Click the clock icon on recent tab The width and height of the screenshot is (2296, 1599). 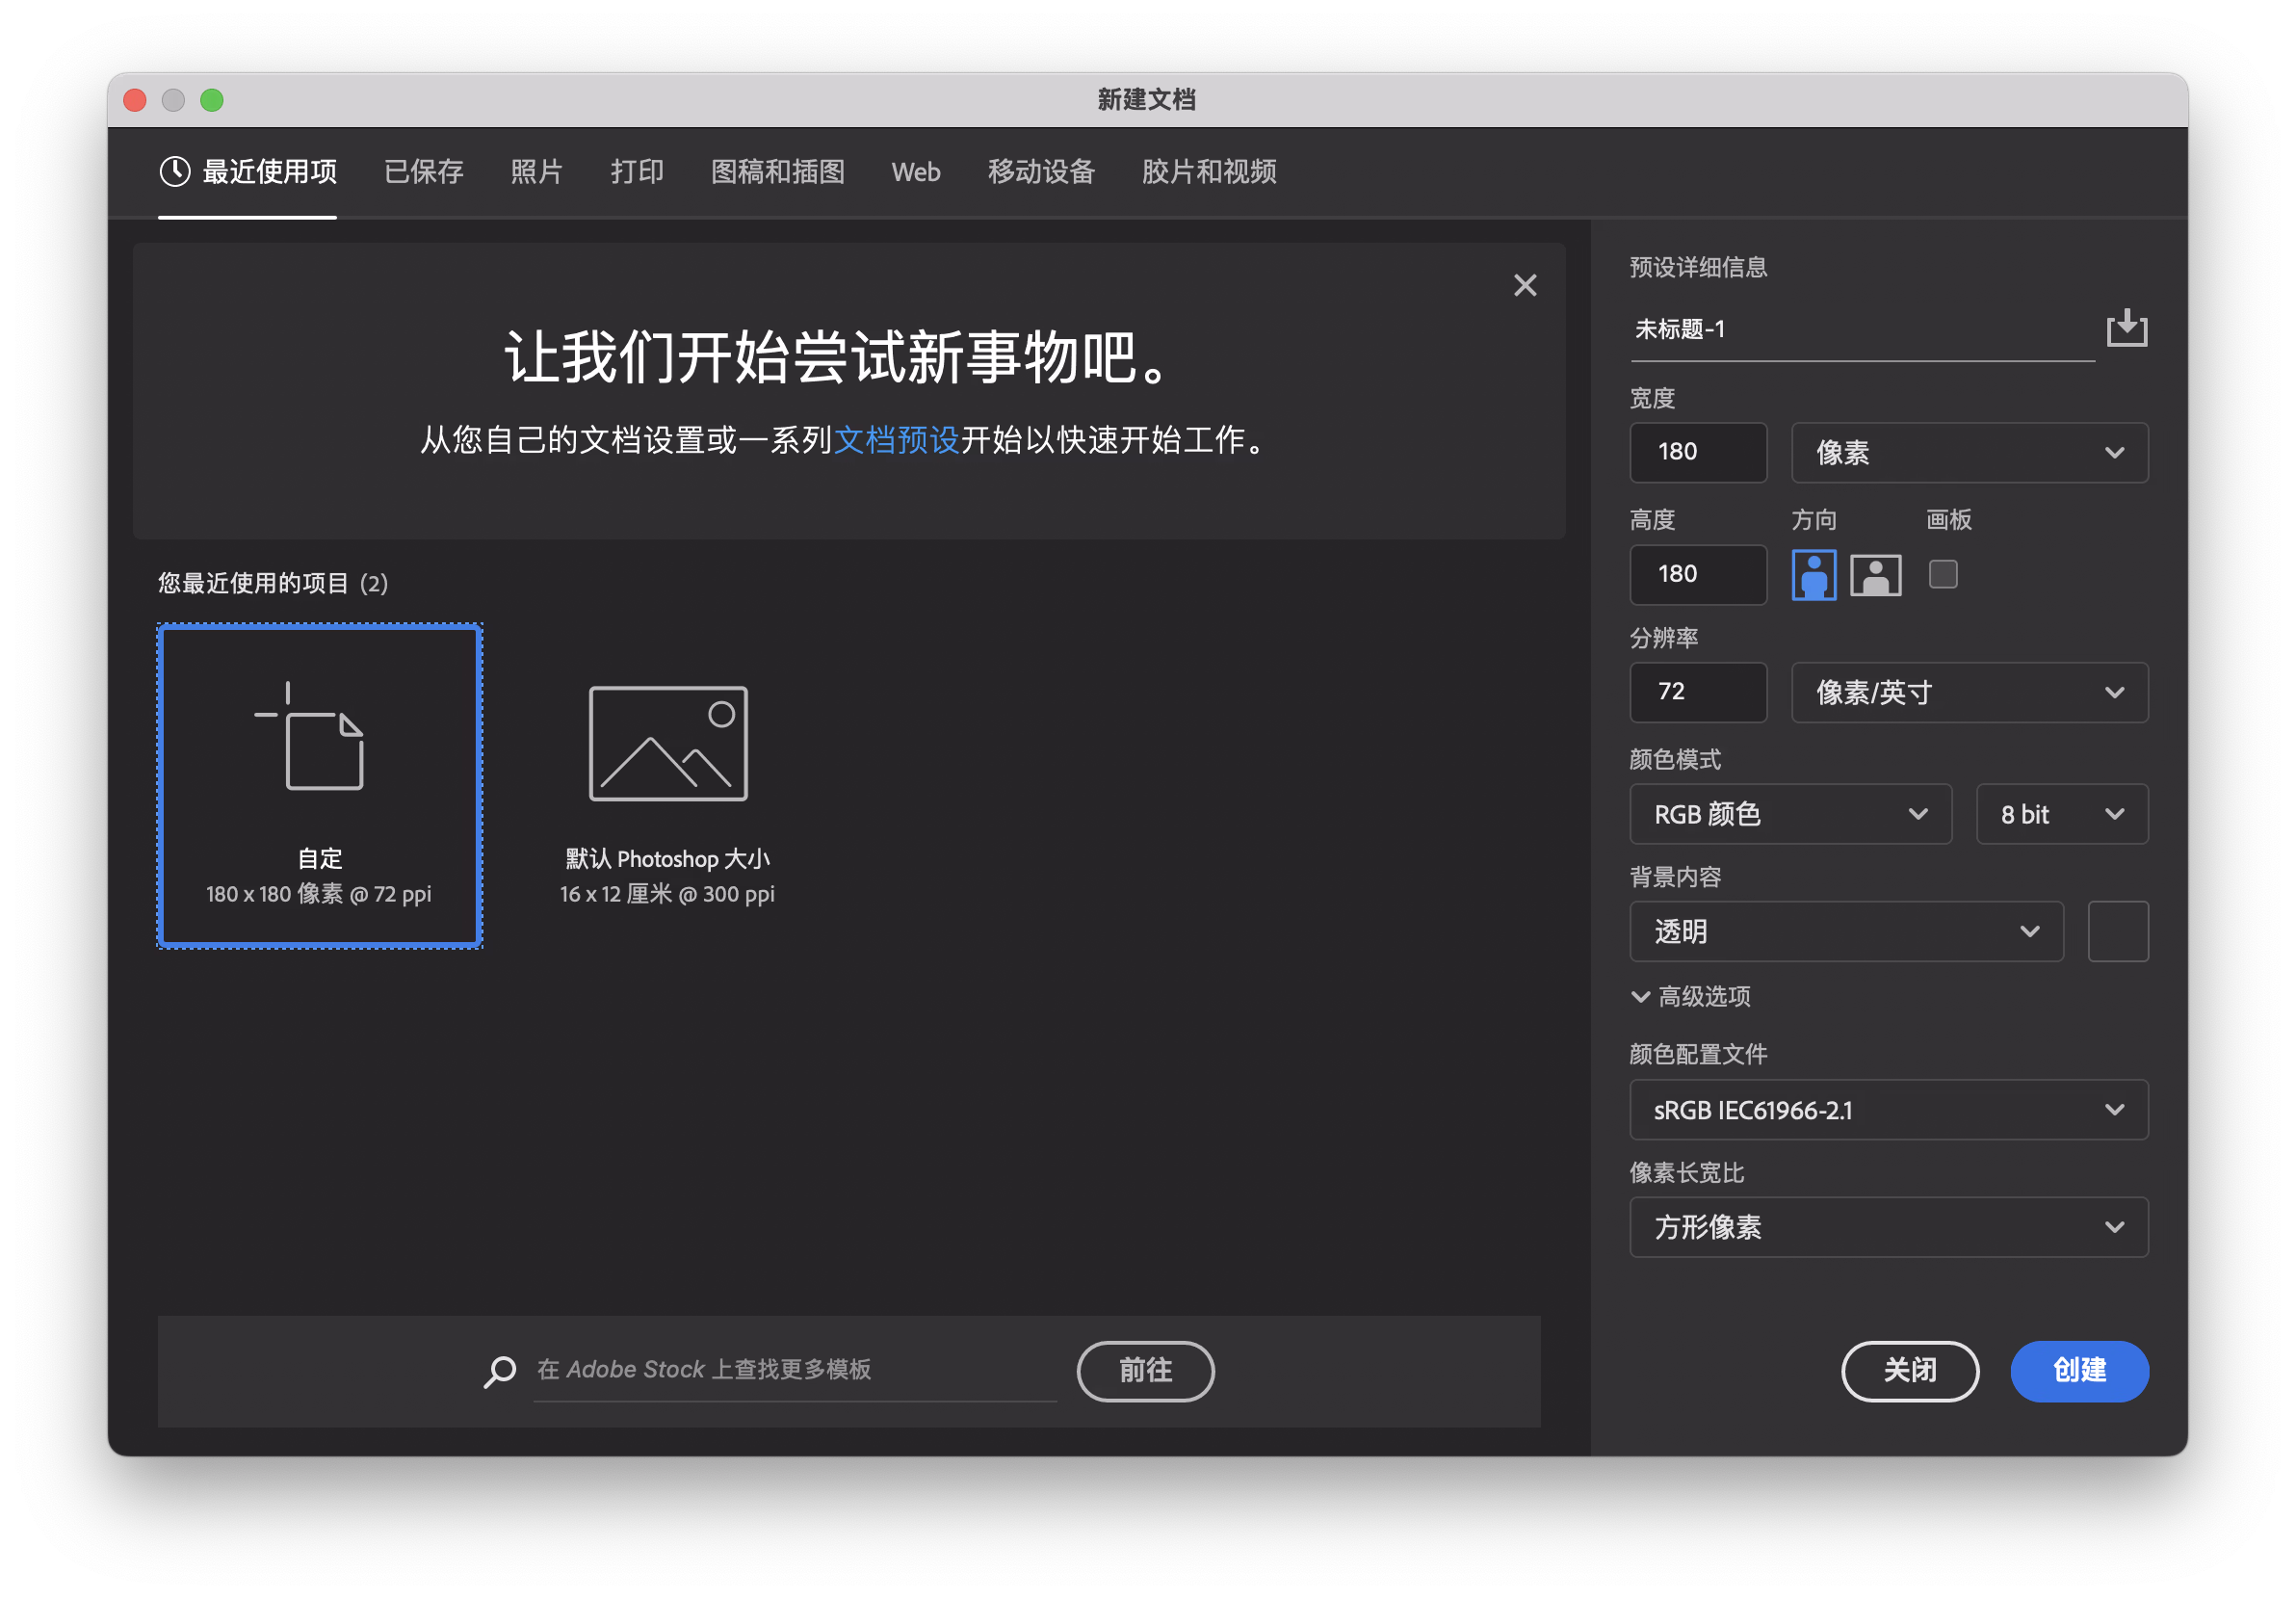pyautogui.click(x=175, y=171)
